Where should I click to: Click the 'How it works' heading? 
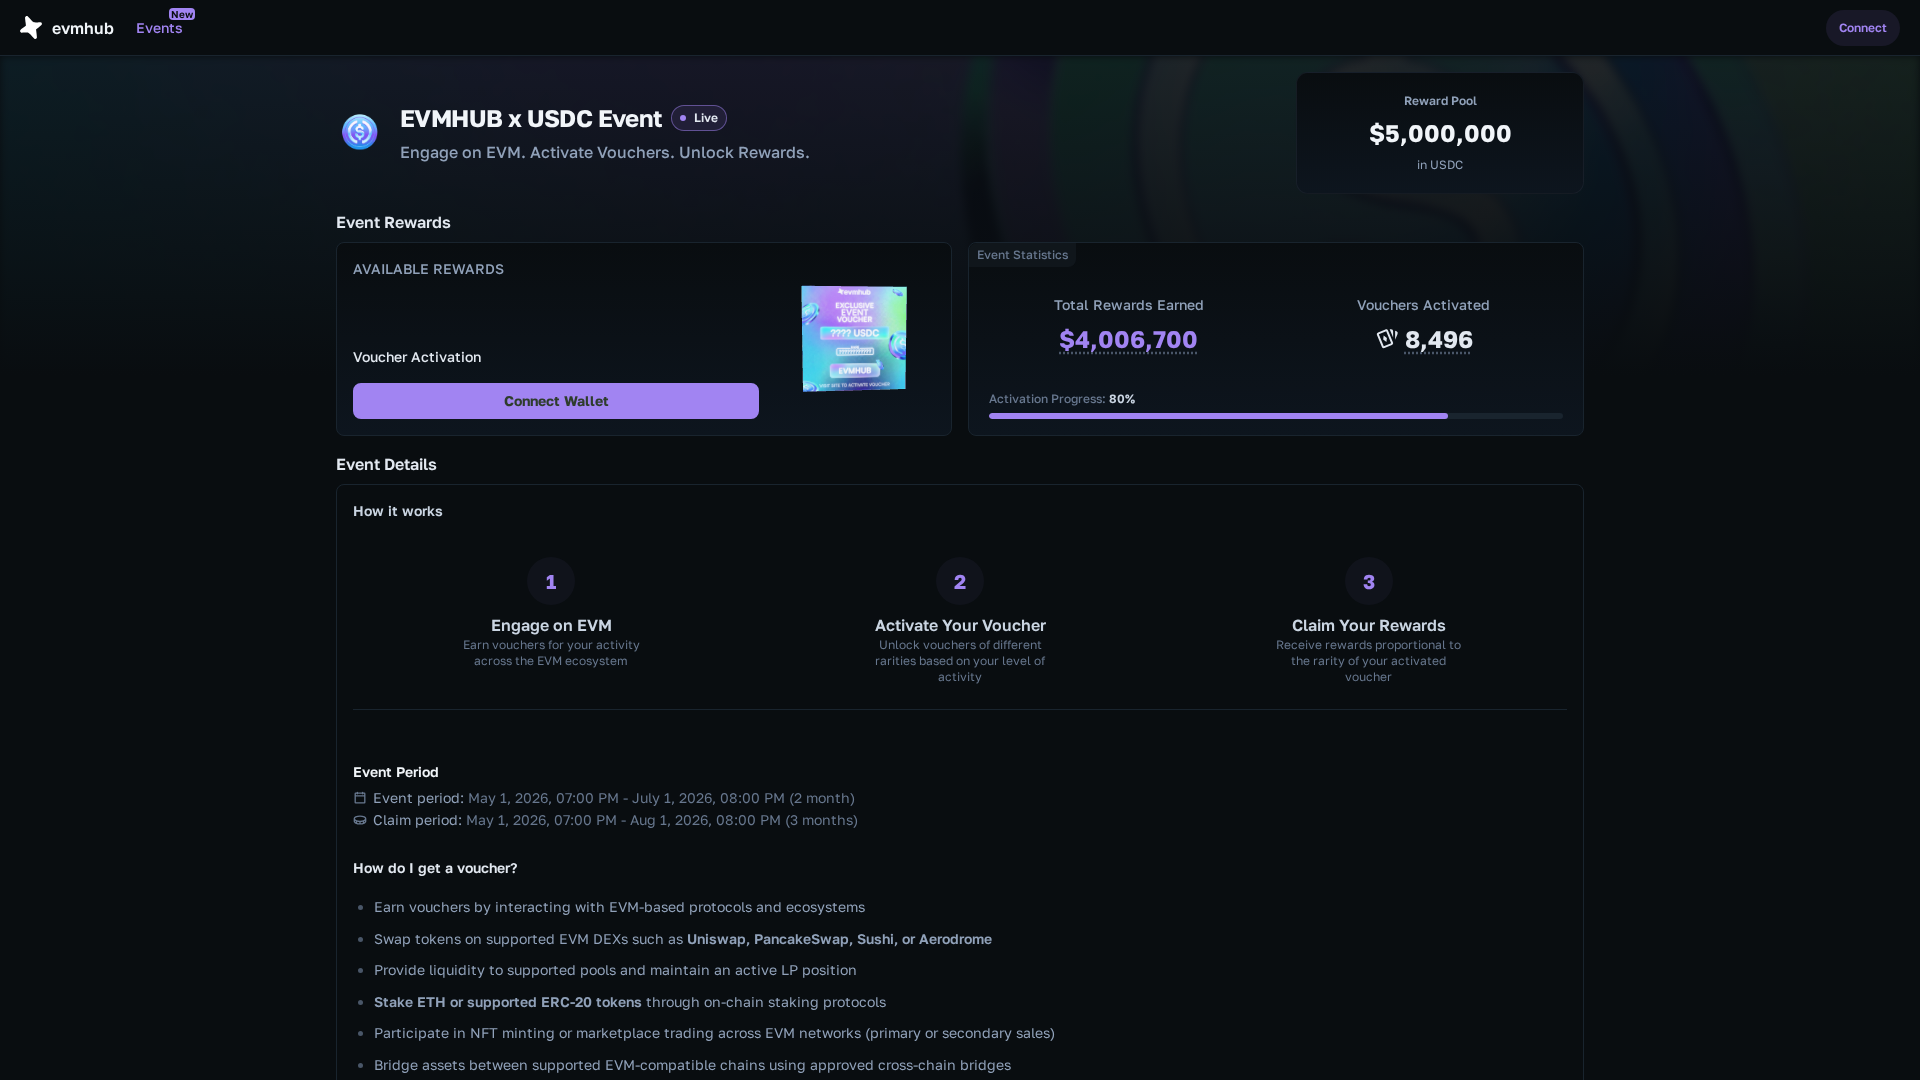[x=398, y=511]
